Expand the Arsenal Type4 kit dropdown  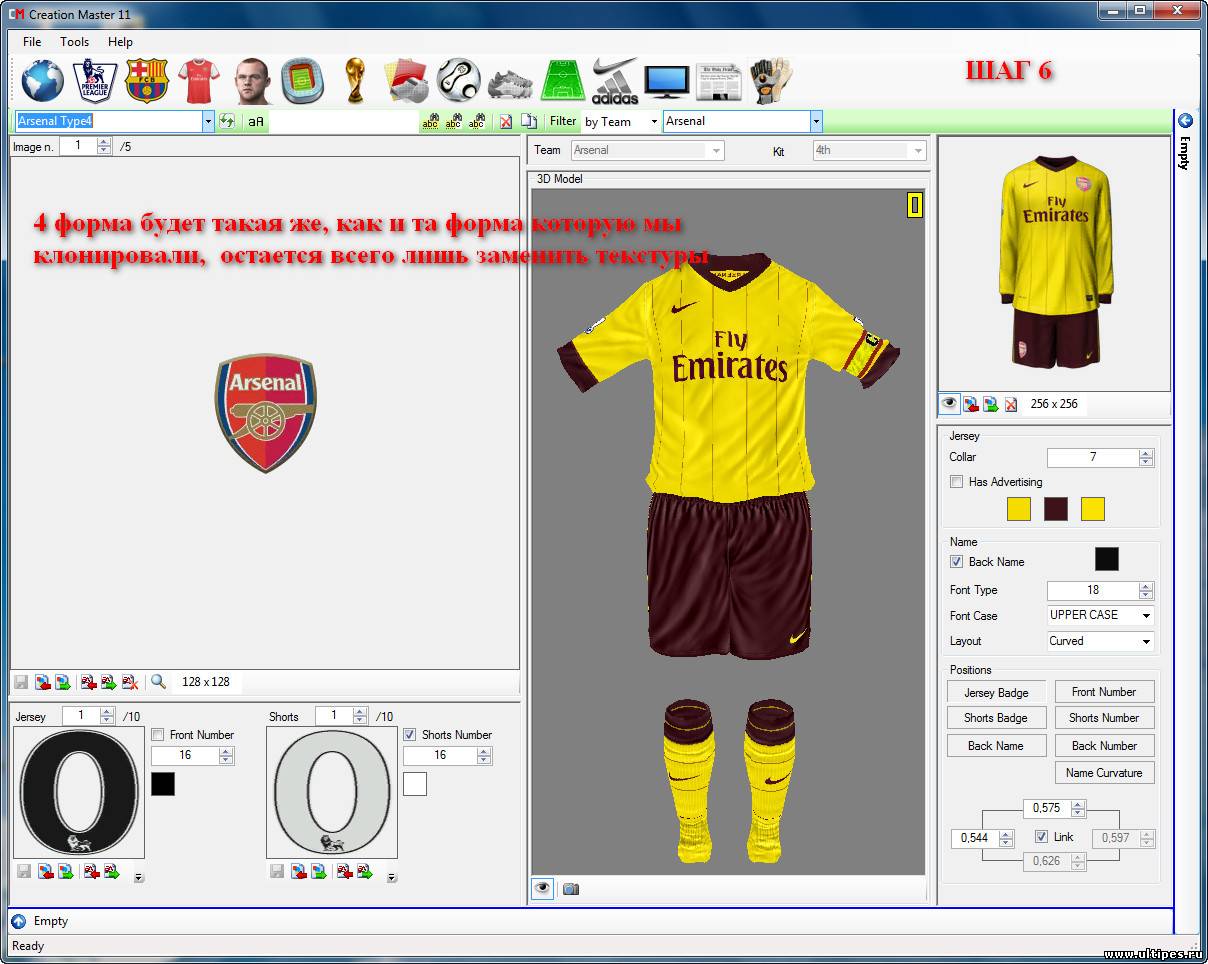208,121
